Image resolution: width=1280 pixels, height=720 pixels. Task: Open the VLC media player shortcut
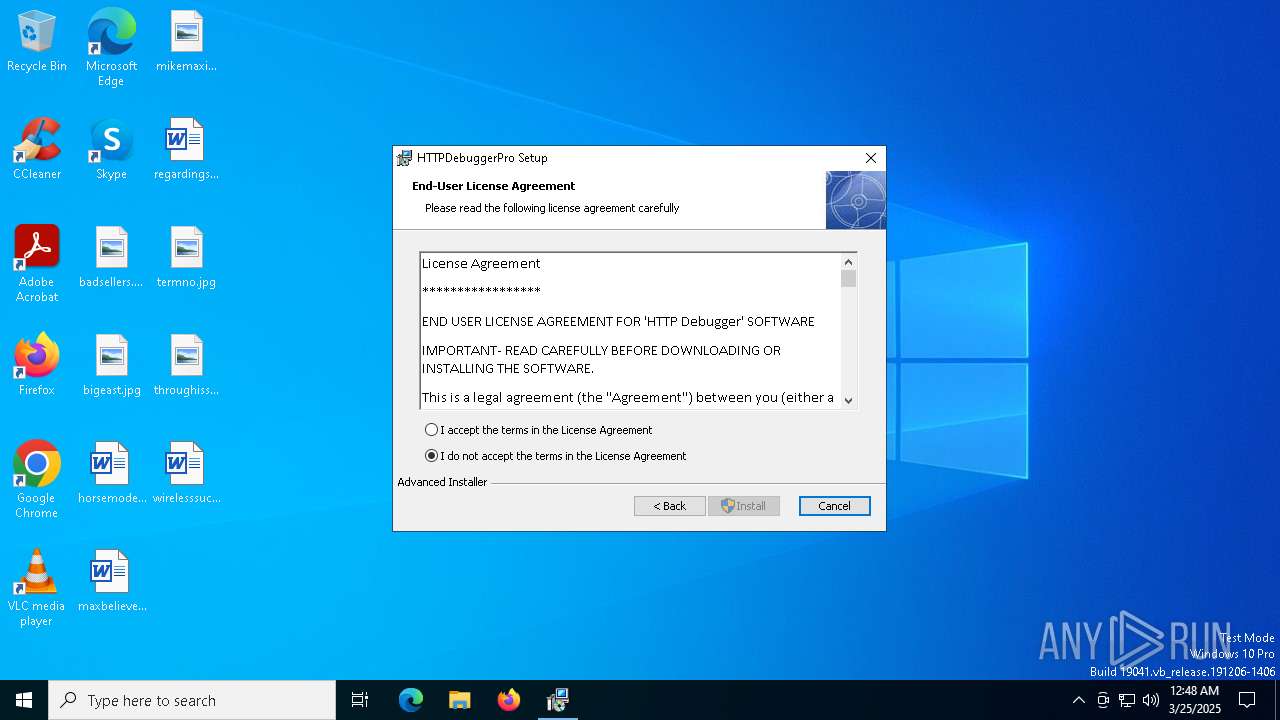tap(37, 588)
